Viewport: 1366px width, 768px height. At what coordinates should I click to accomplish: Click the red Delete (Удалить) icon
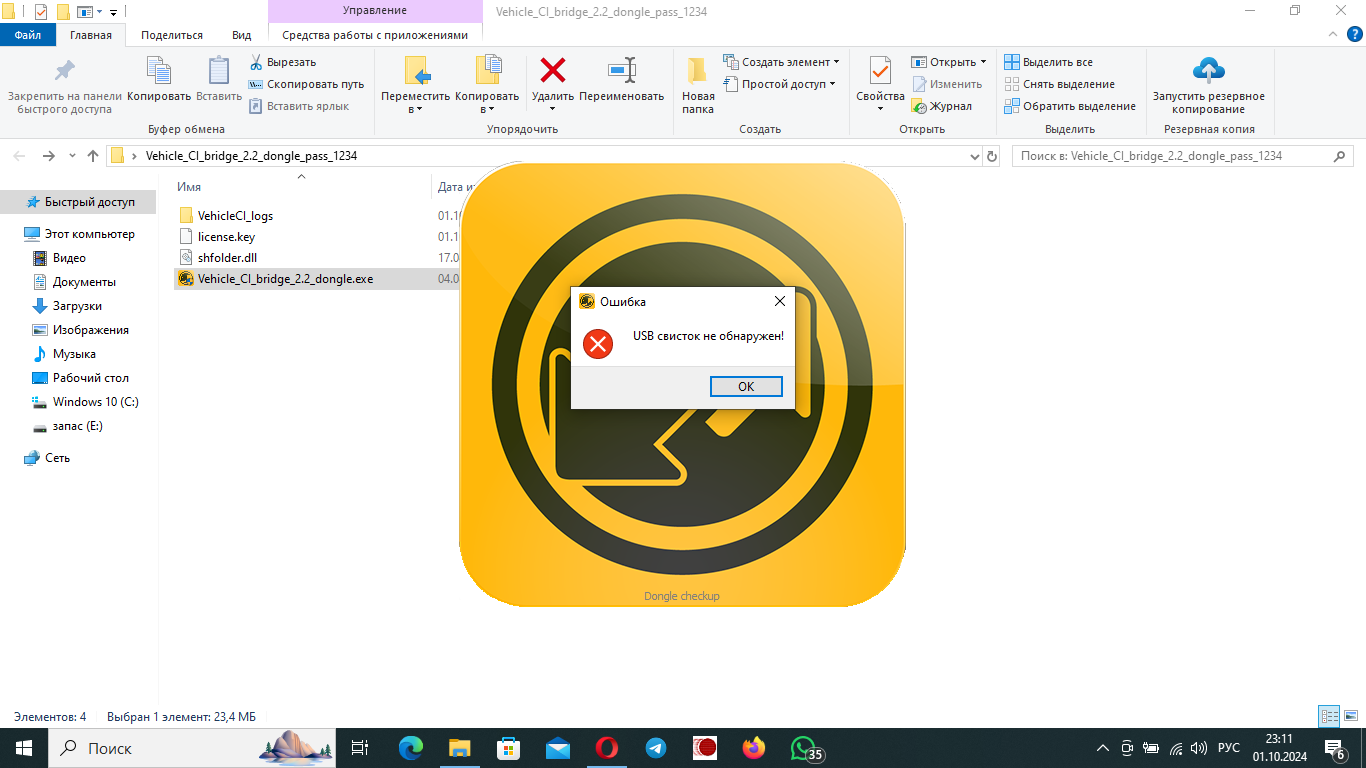(x=552, y=72)
